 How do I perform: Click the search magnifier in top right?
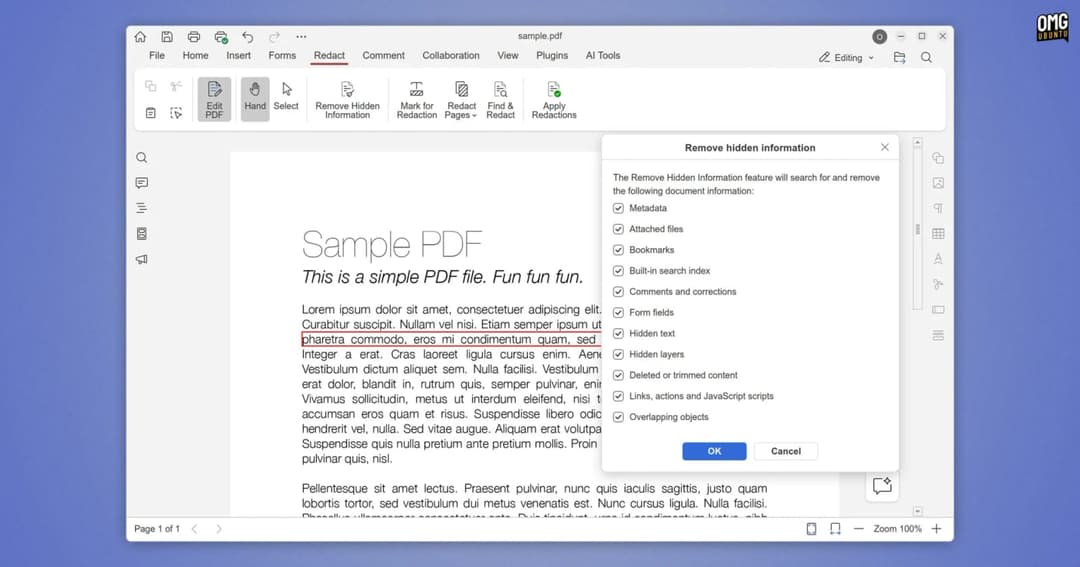pos(926,58)
